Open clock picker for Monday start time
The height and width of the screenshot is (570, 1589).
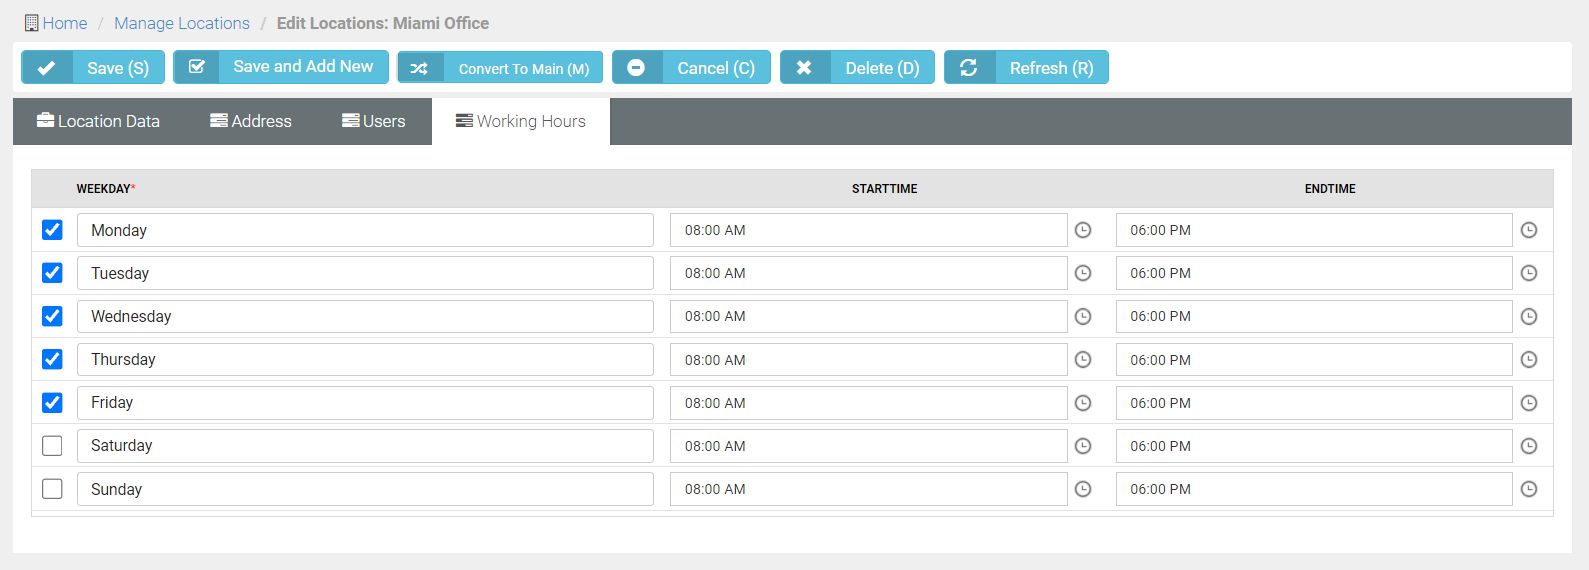pos(1083,230)
